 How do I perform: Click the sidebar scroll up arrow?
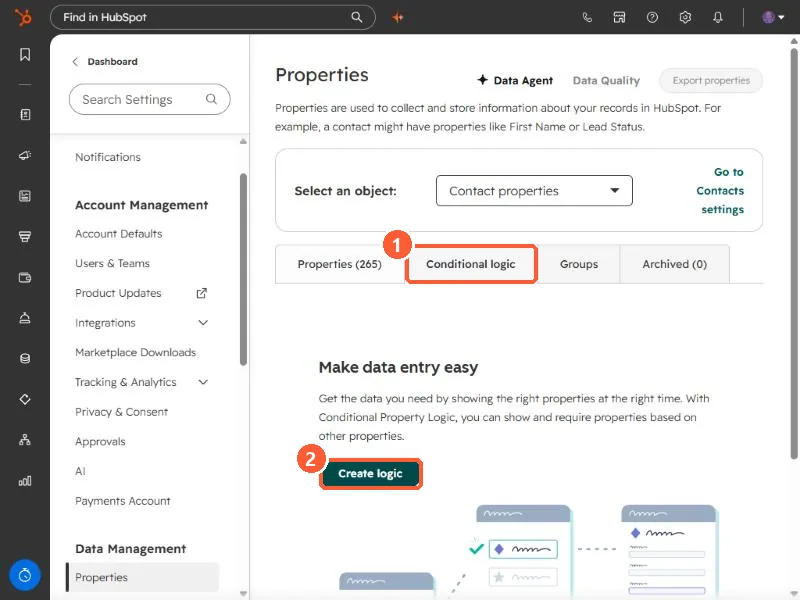243,141
